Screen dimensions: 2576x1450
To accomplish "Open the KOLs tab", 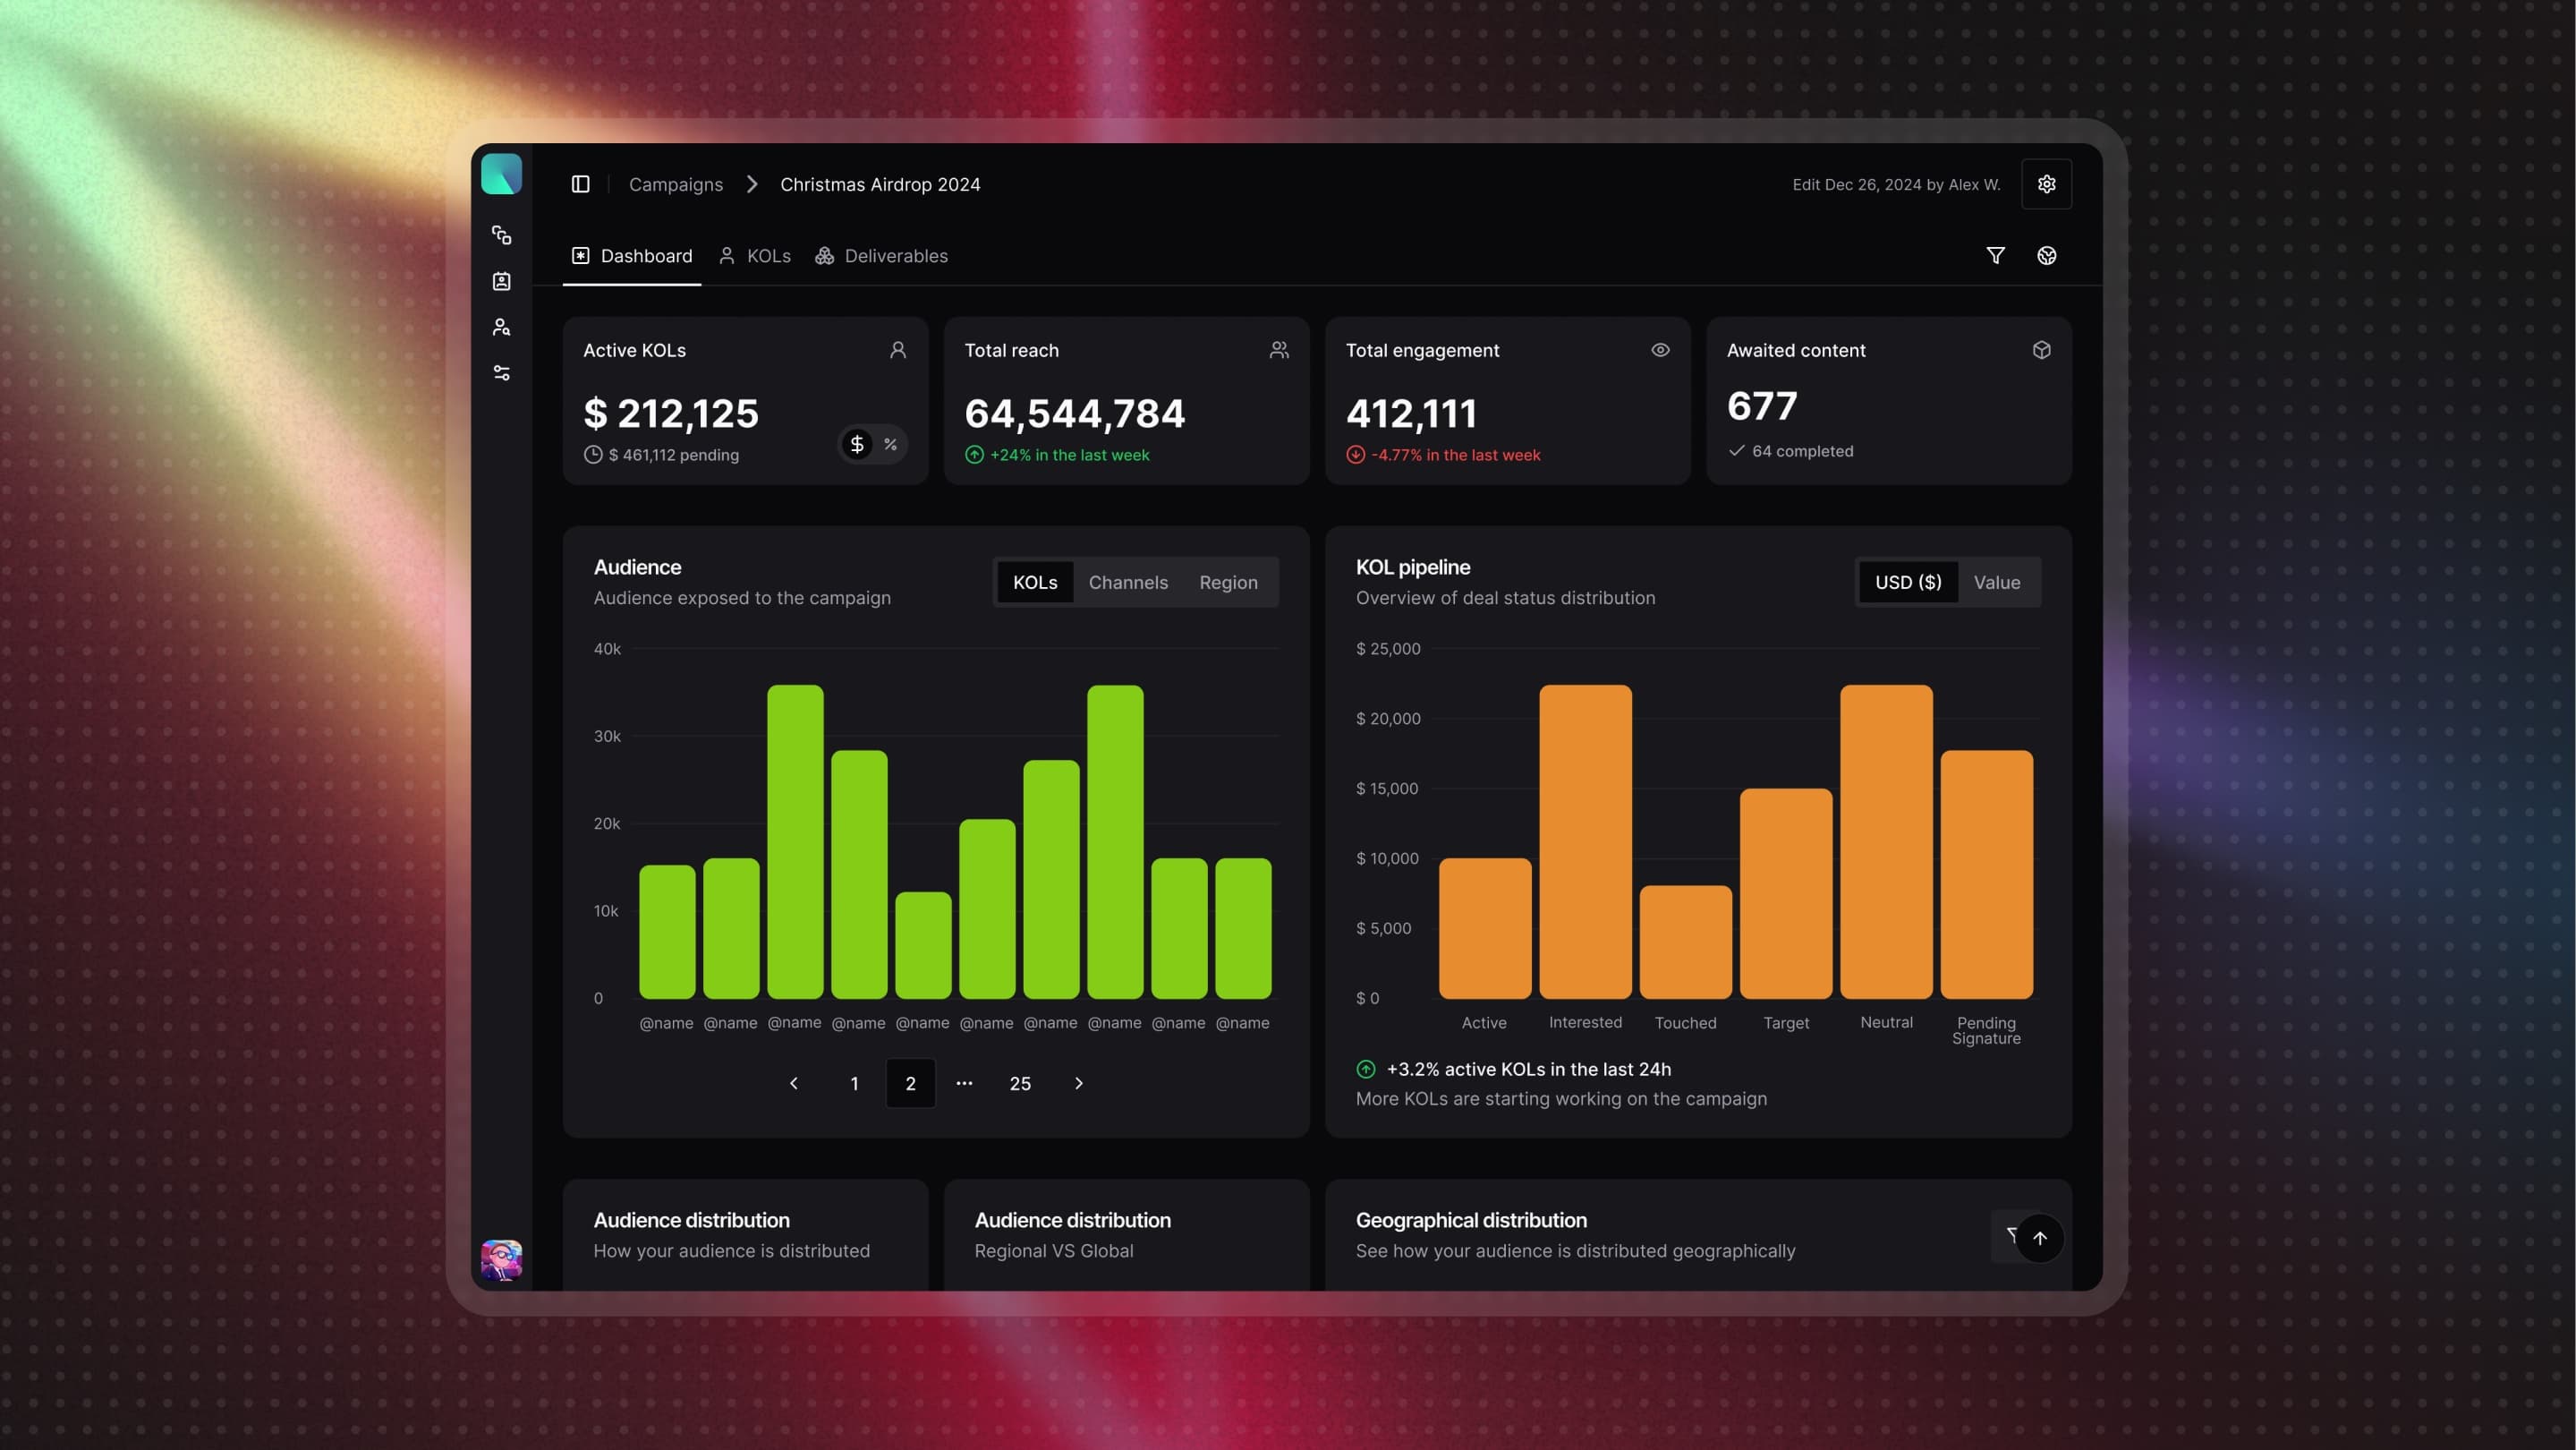I will (755, 256).
